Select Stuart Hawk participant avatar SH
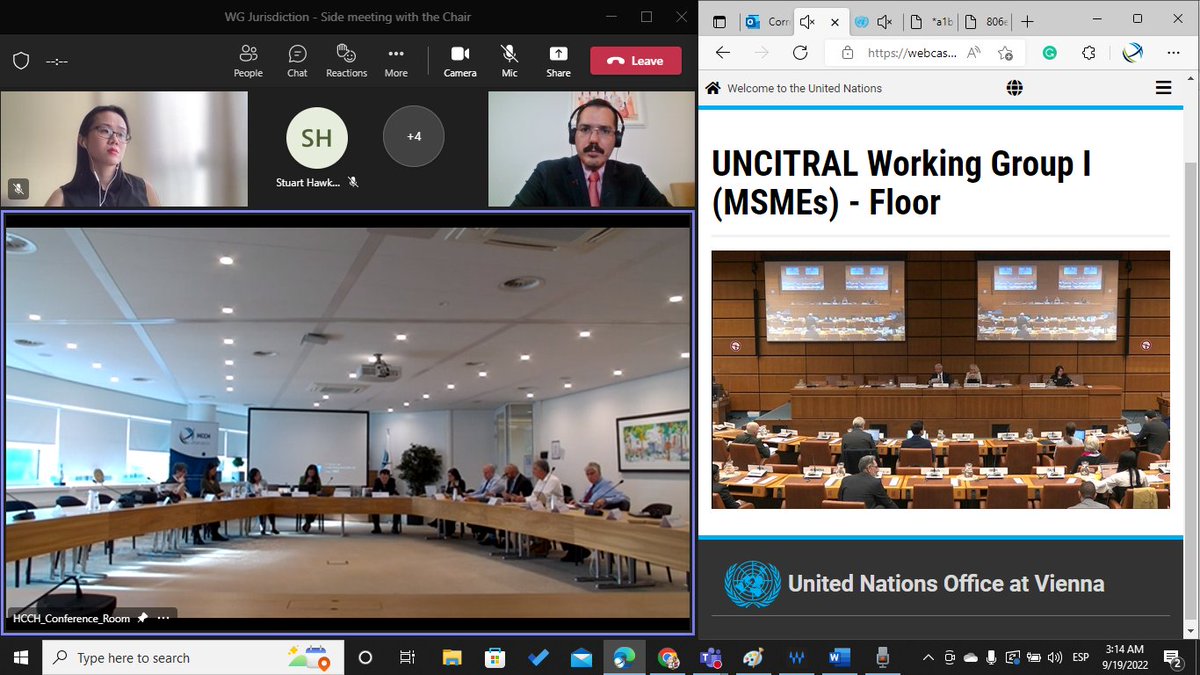 point(316,138)
